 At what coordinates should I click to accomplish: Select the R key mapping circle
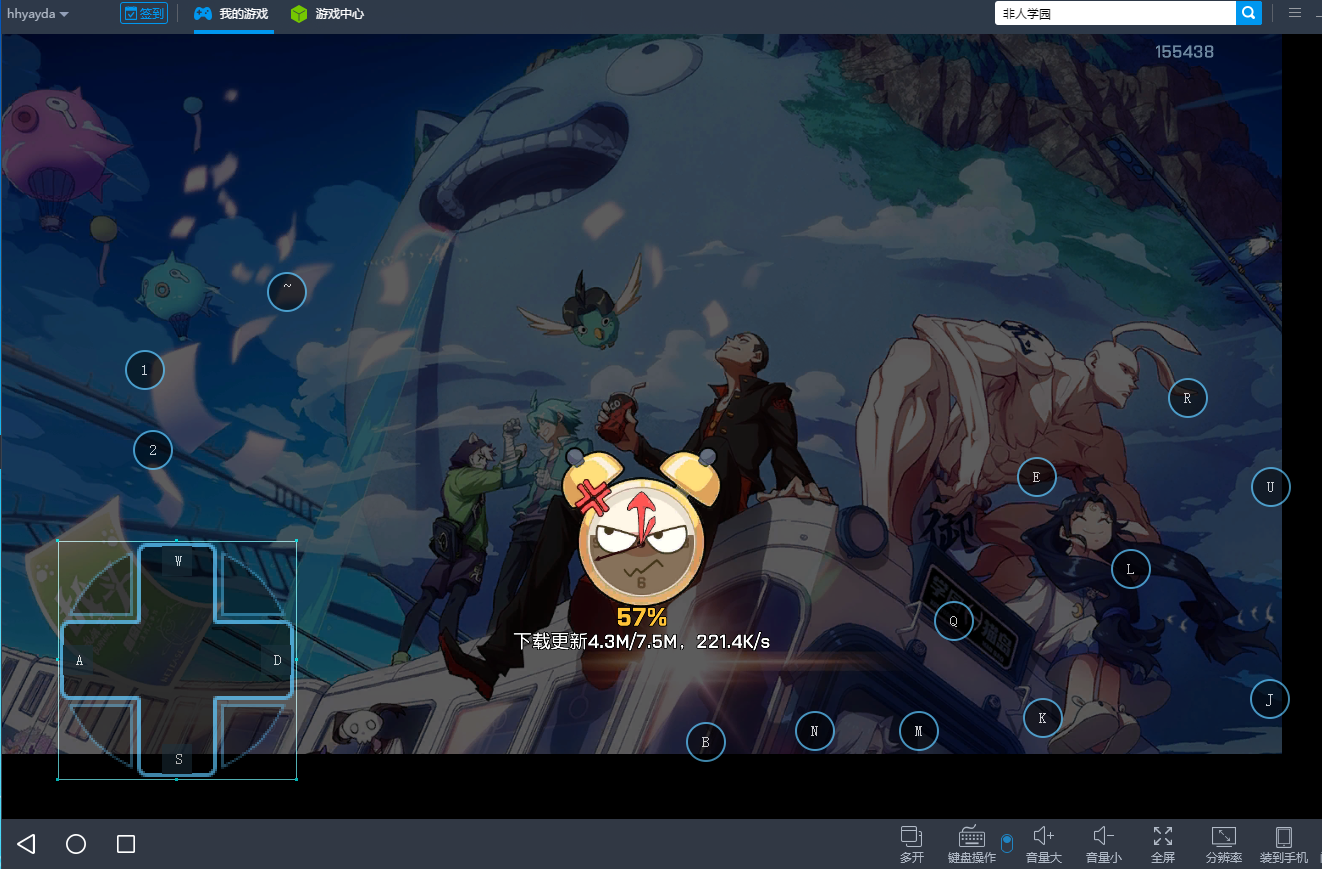(x=1188, y=398)
